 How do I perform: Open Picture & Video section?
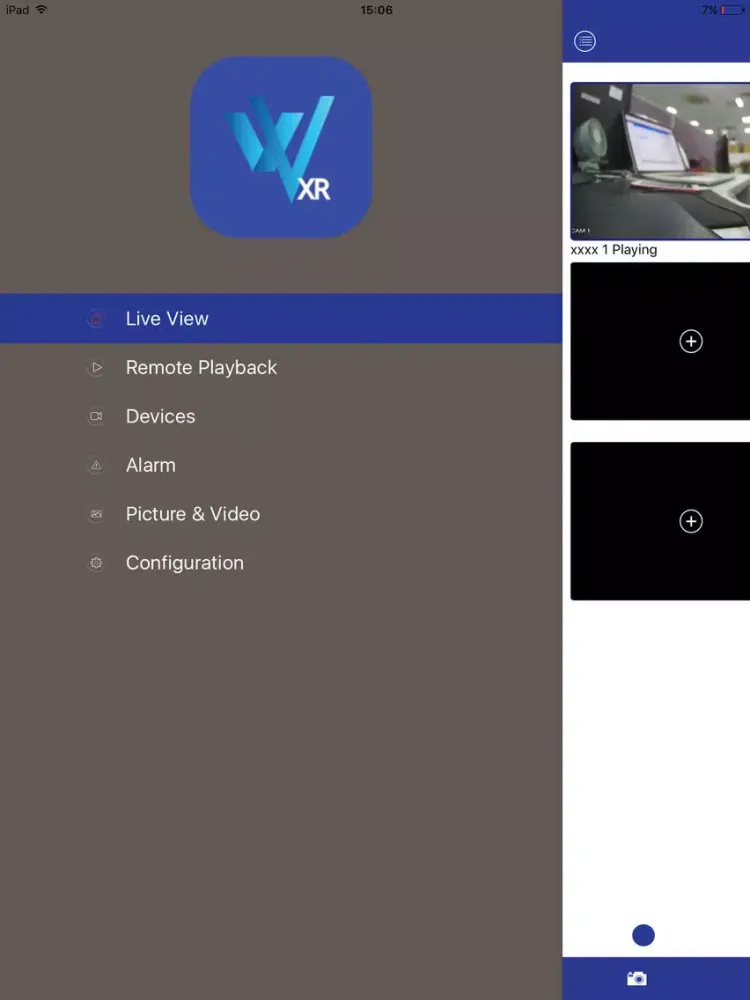click(x=281, y=514)
